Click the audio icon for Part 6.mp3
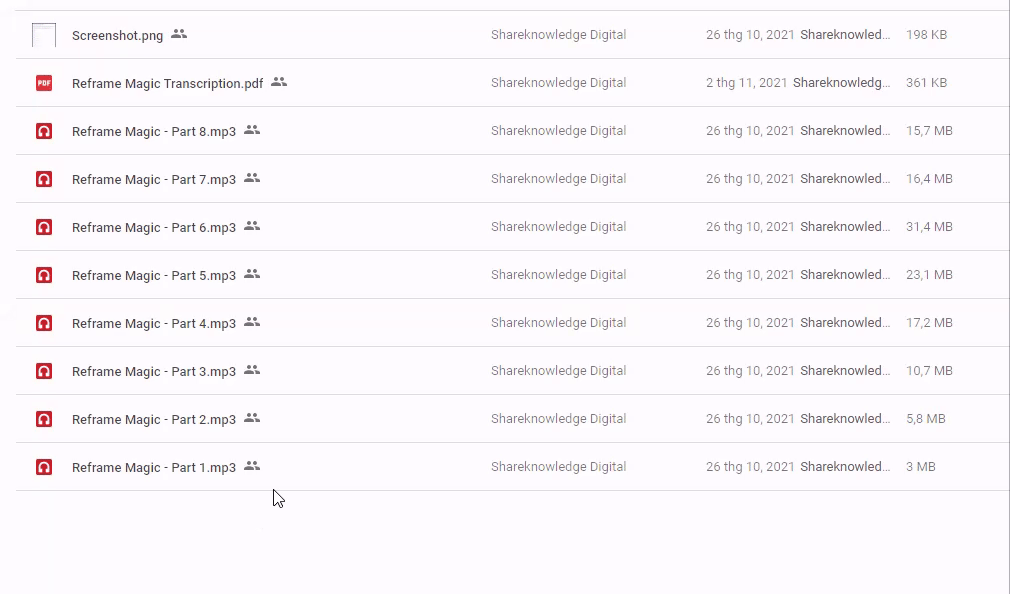The height and width of the screenshot is (594, 1010). coord(44,227)
